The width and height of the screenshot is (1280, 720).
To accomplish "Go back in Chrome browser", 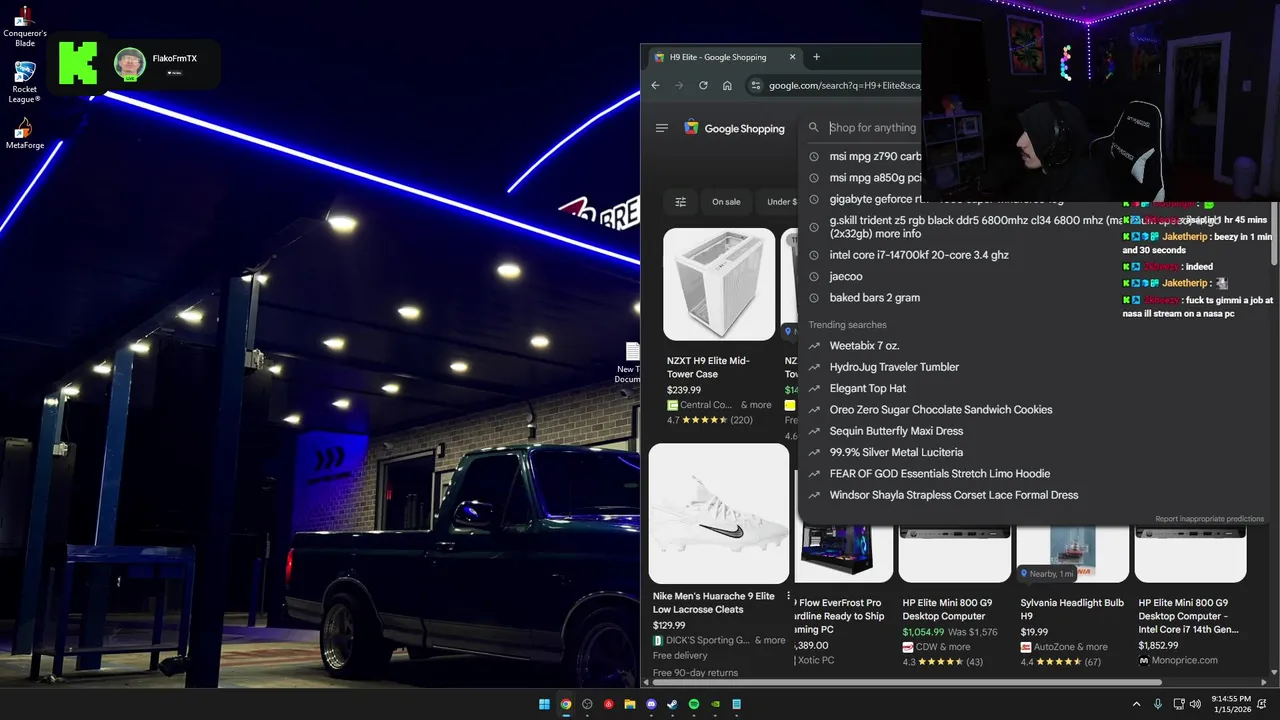I will pos(655,85).
